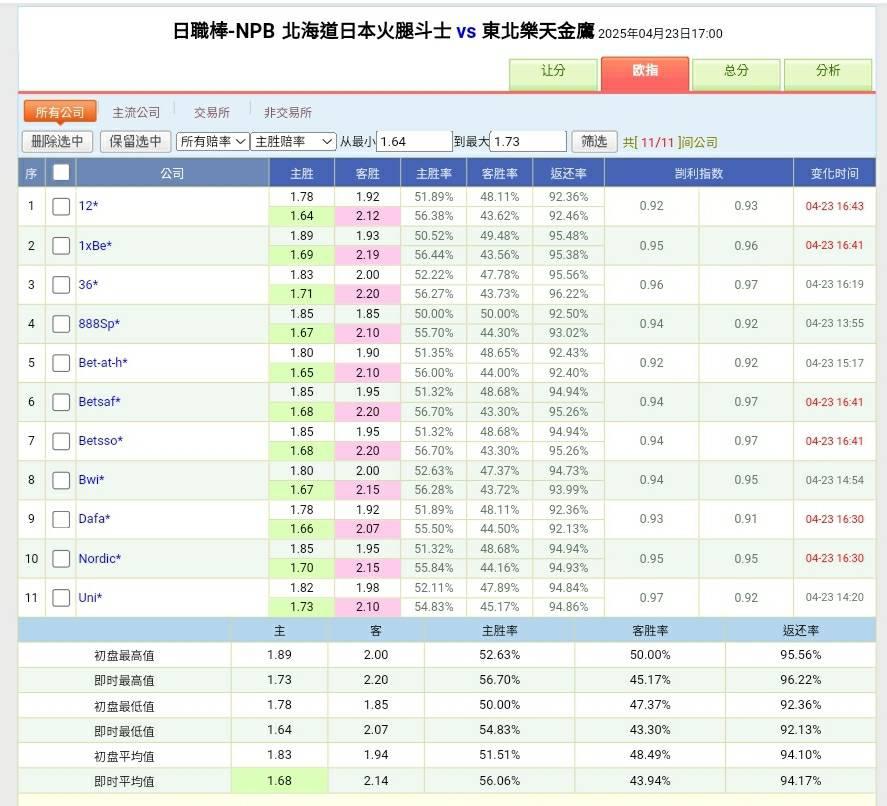
Task: Open the 总分 tab
Action: 736,72
